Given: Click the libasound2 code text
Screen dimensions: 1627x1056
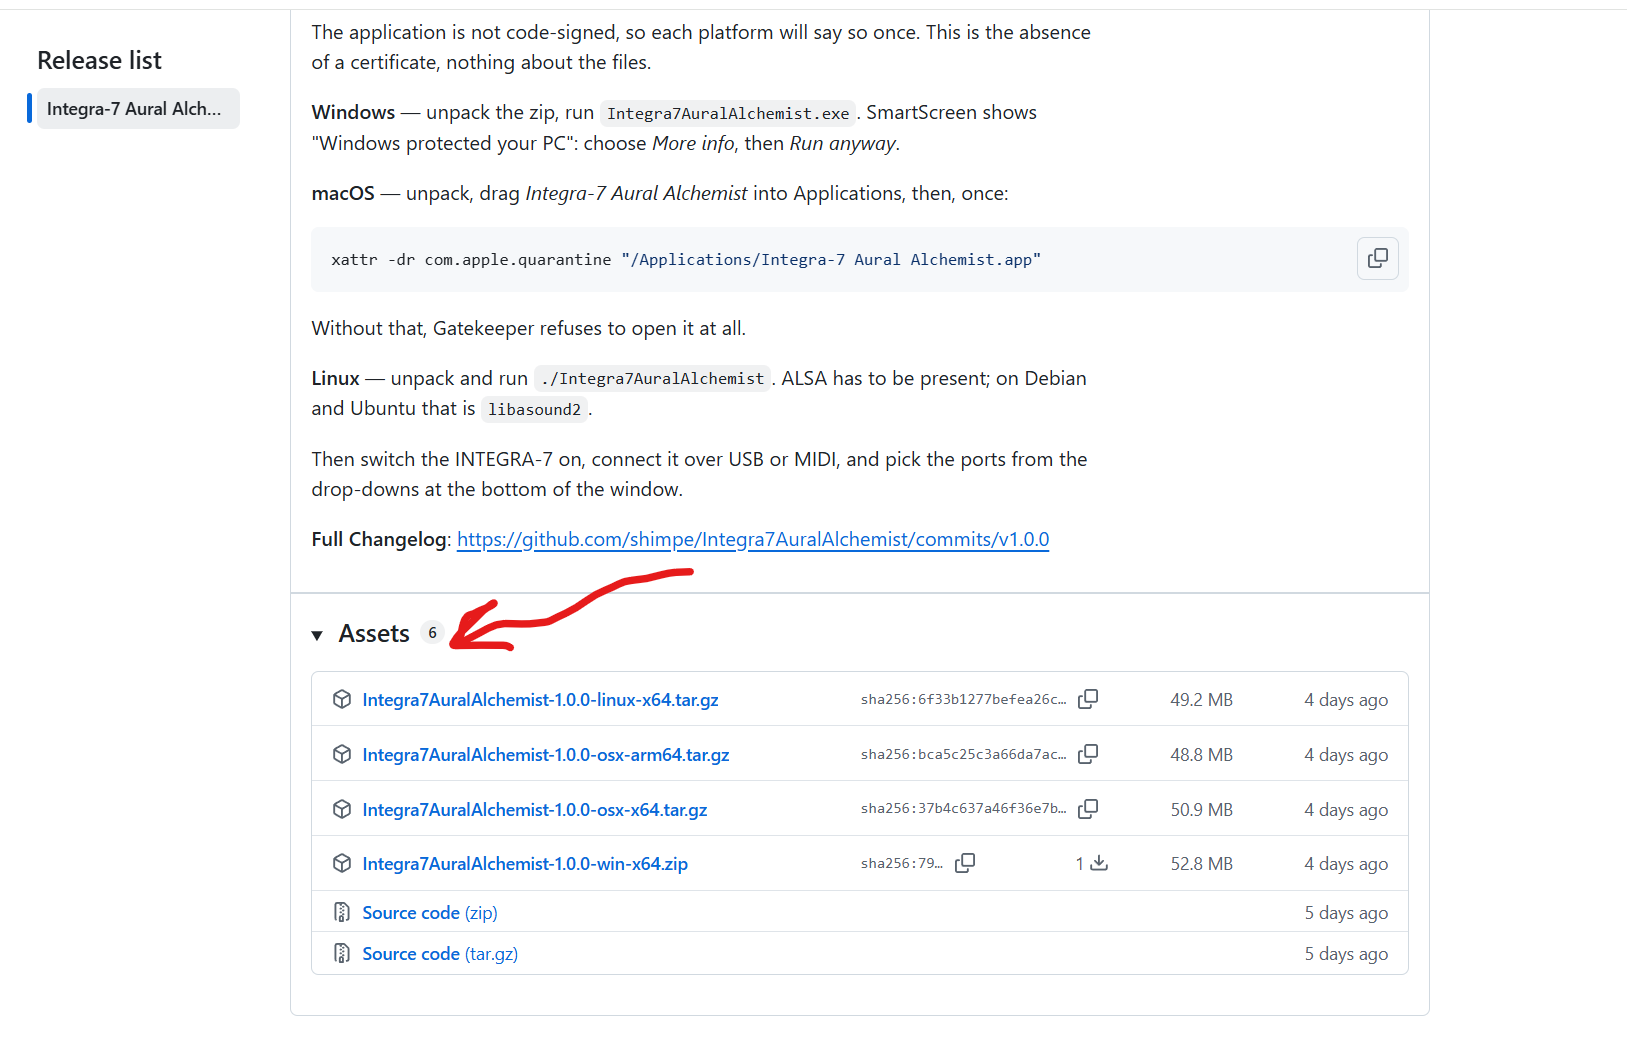Looking at the screenshot, I should [x=534, y=410].
